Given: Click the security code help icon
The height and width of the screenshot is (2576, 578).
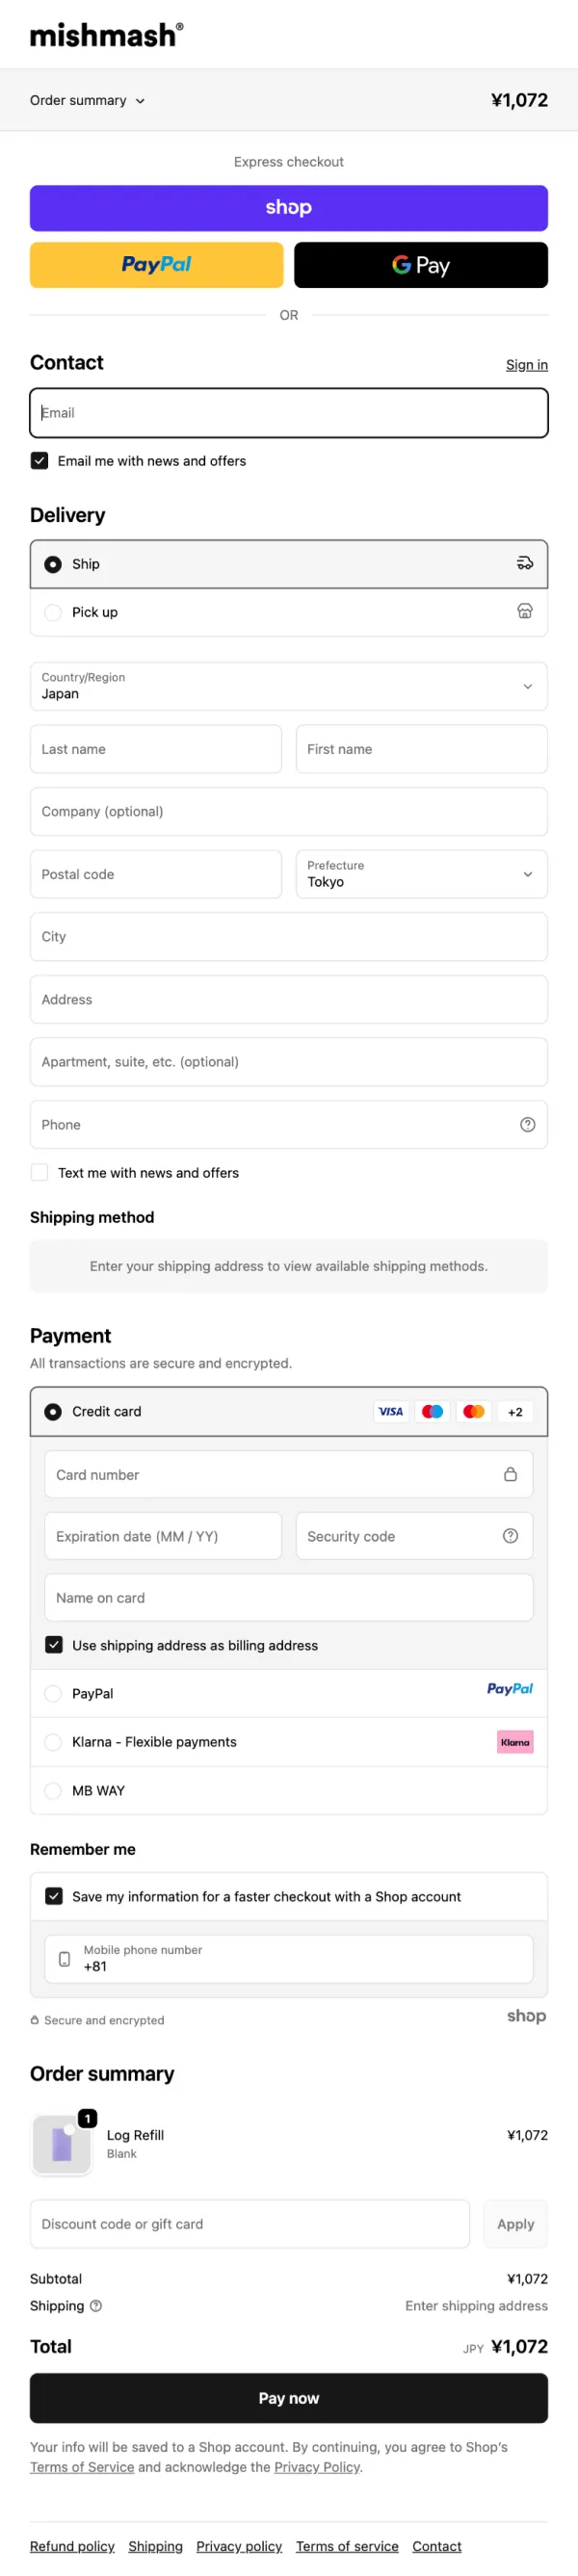Looking at the screenshot, I should click(x=510, y=1535).
